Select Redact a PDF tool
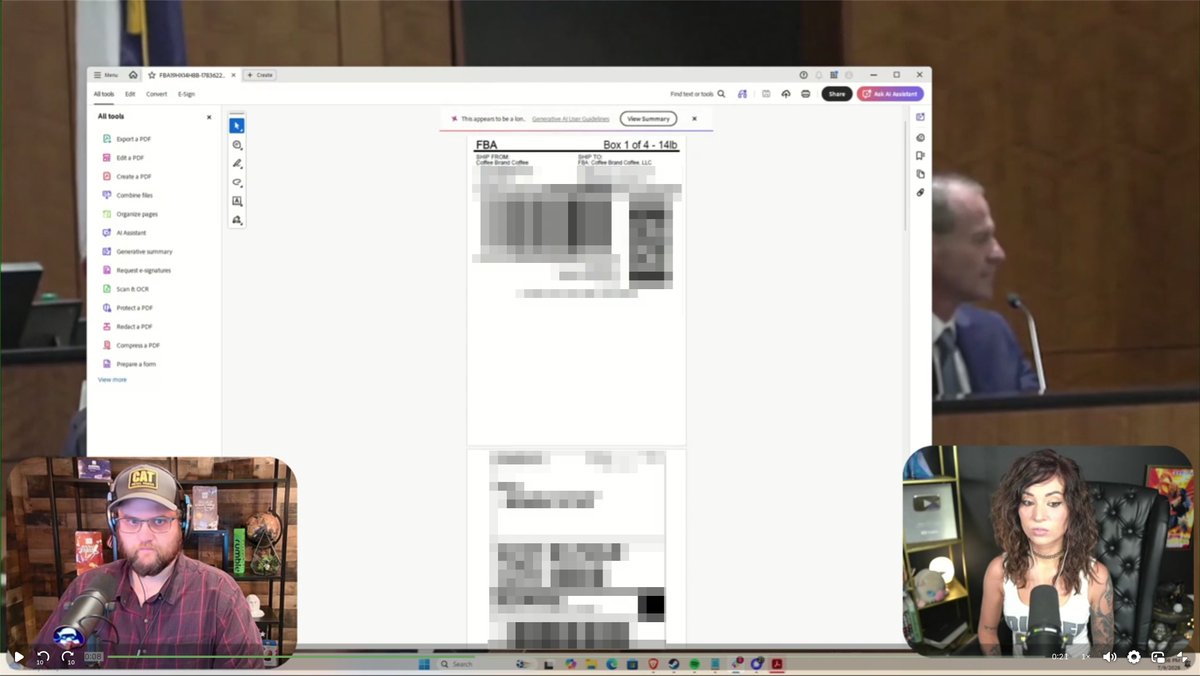This screenshot has width=1200, height=676. tap(127, 327)
